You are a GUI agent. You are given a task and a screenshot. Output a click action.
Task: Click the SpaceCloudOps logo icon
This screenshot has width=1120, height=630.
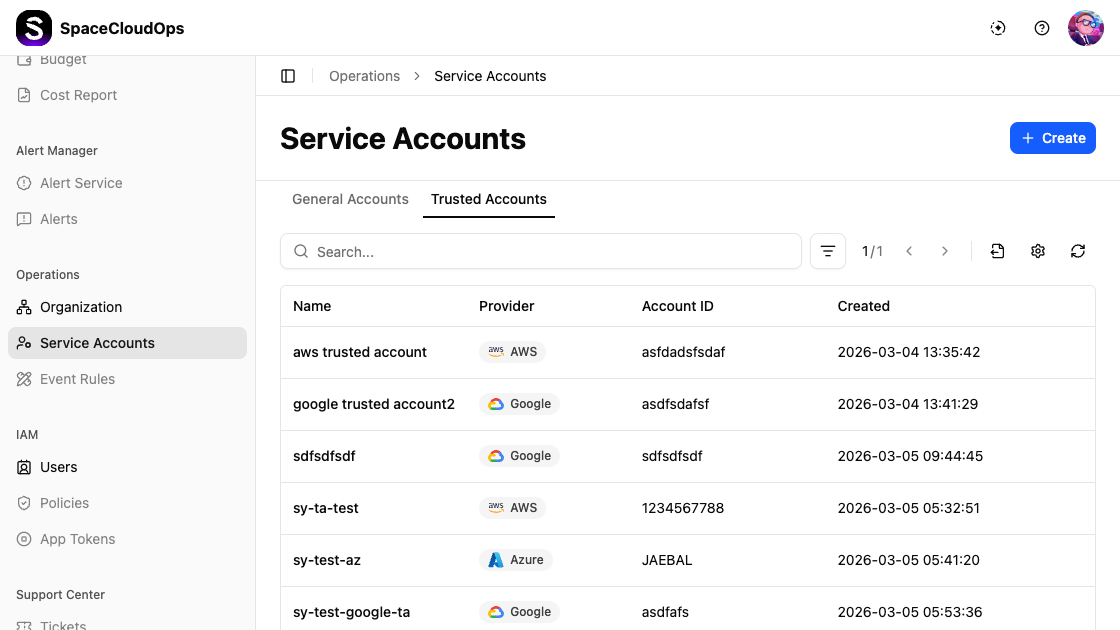click(34, 28)
